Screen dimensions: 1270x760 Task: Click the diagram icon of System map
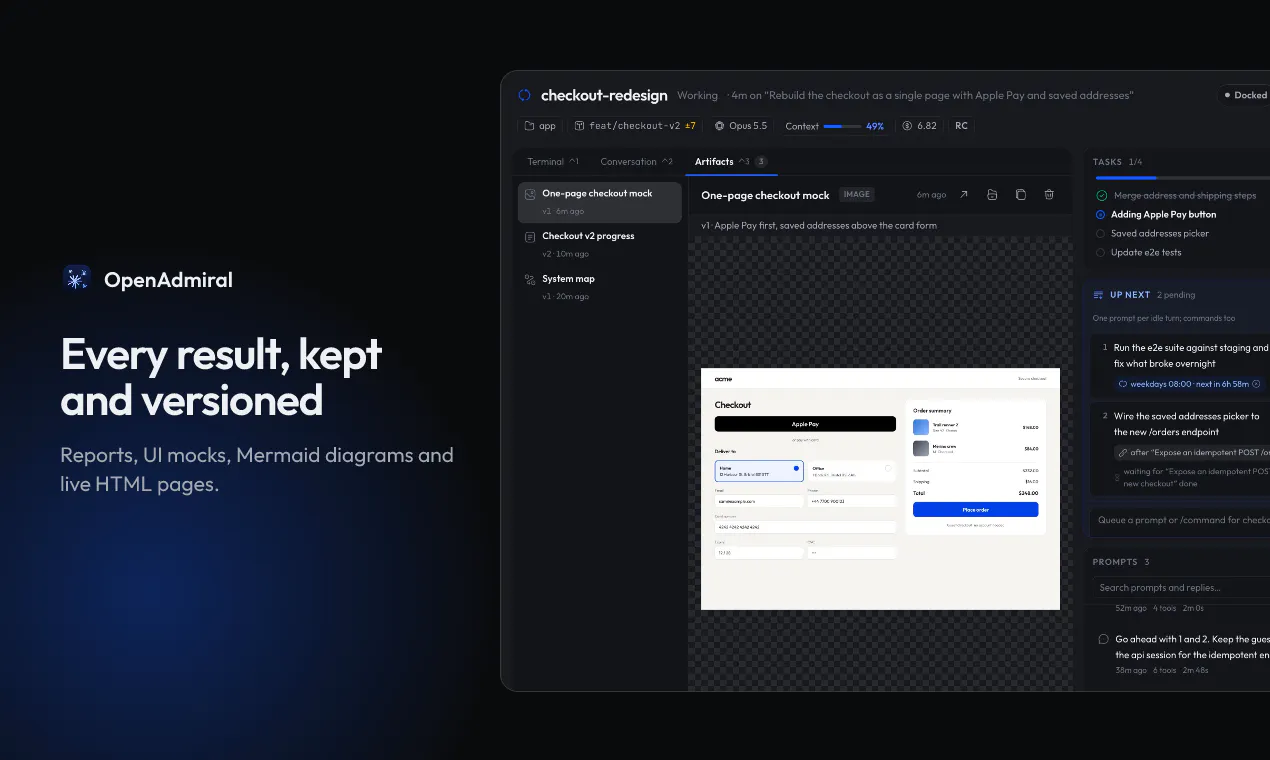[x=530, y=280]
